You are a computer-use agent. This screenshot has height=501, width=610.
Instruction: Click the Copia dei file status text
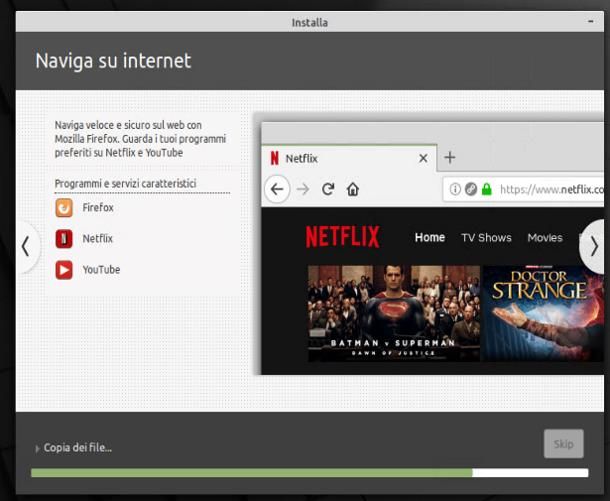click(x=77, y=448)
